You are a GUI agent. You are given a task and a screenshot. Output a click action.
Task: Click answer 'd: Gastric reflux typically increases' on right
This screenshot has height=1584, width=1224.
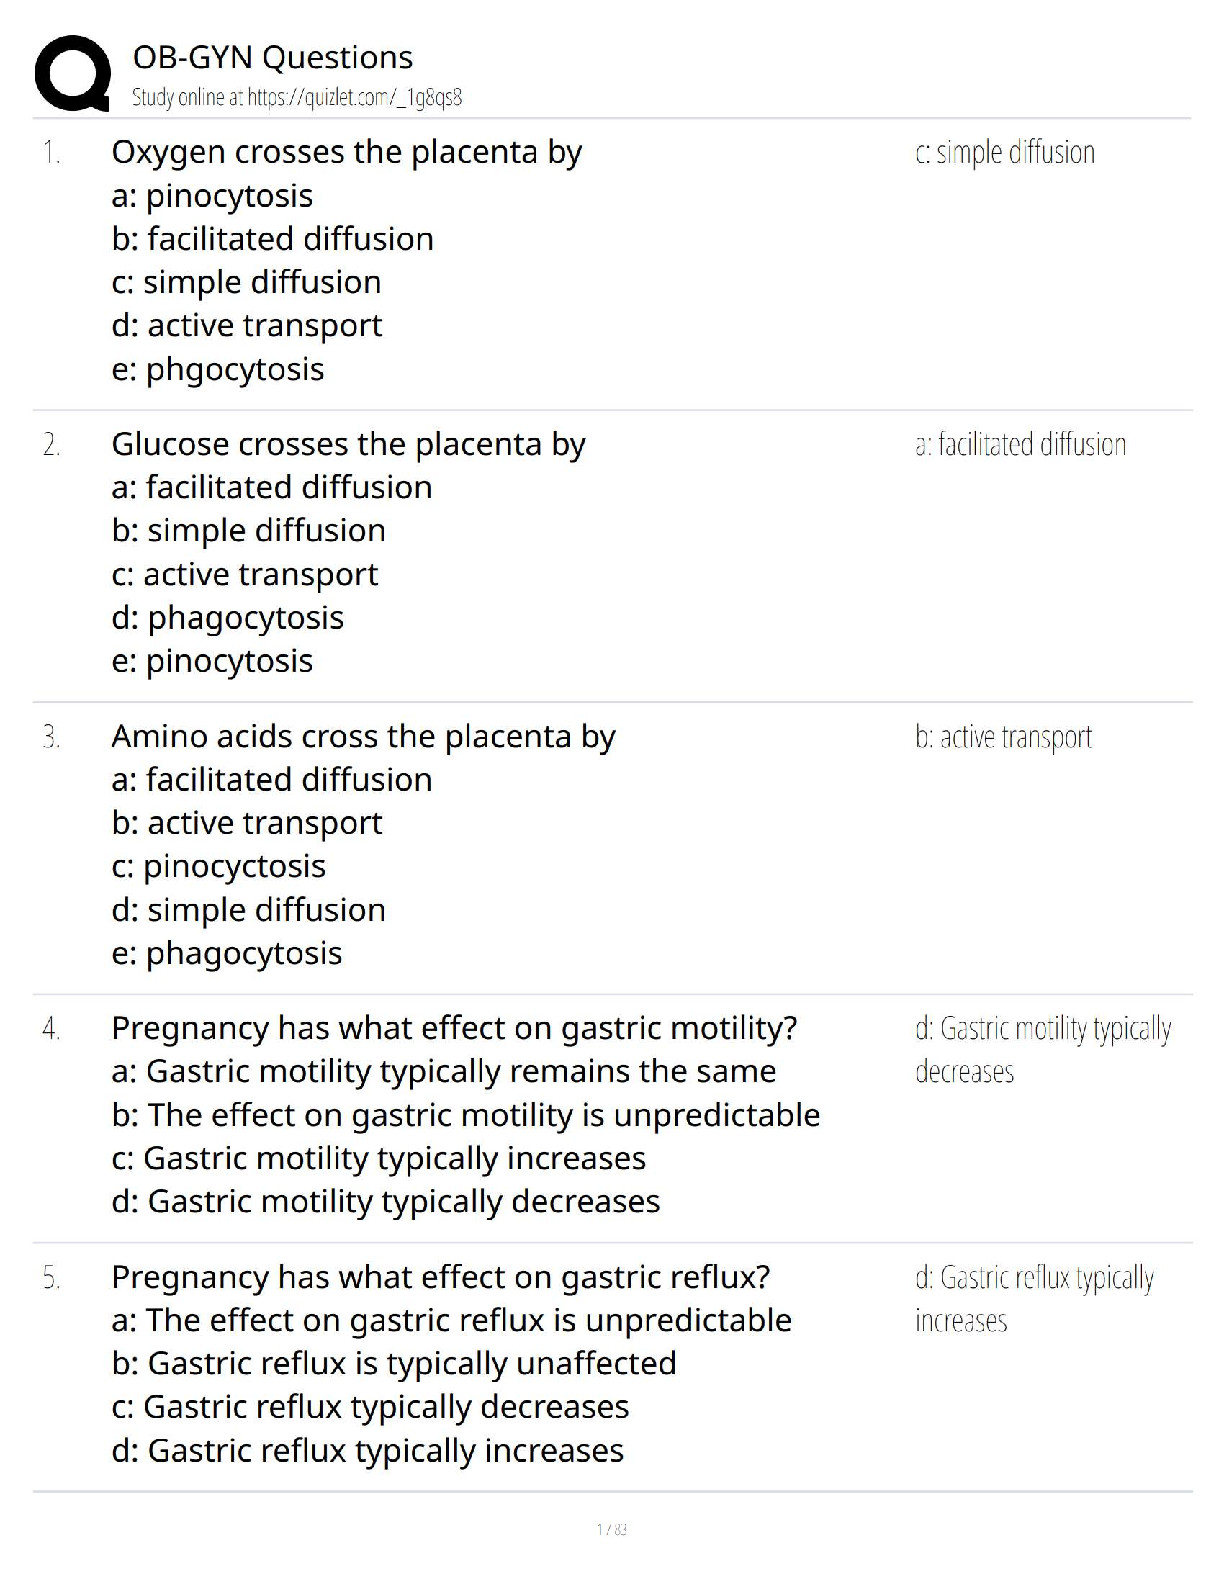[x=1033, y=1297]
